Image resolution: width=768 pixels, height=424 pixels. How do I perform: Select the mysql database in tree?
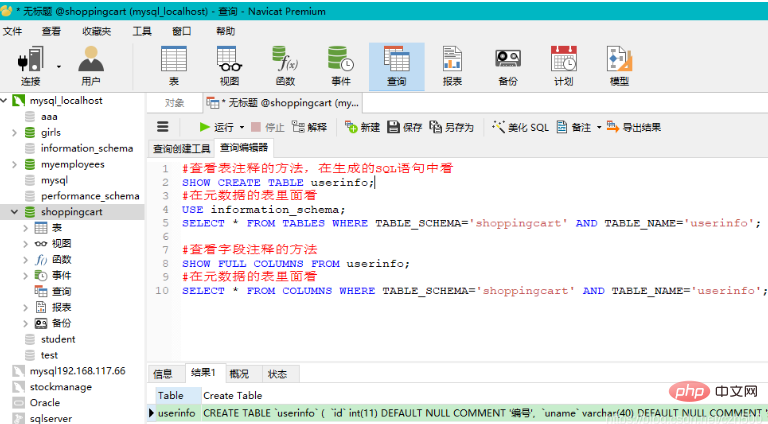(x=54, y=180)
